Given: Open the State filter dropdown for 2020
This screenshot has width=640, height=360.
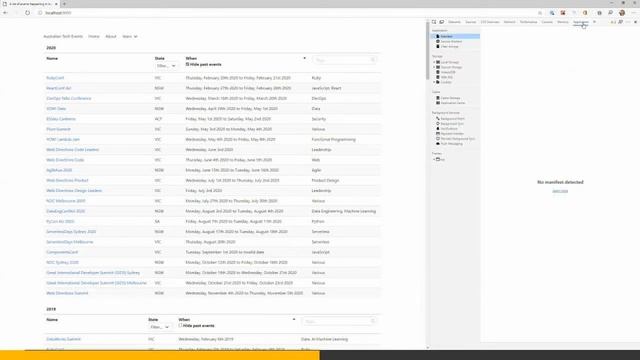Looking at the screenshot, I should coord(166,66).
